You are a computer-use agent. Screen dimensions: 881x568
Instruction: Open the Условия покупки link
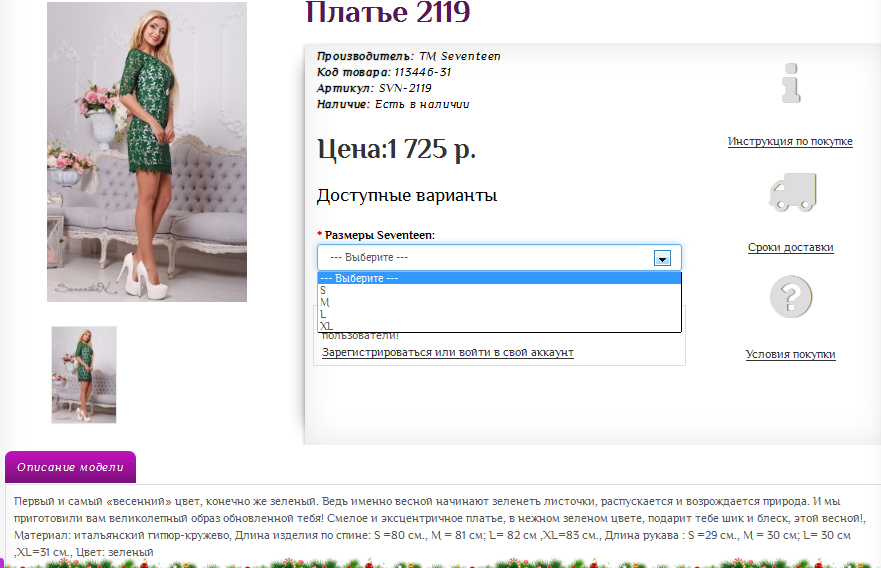coord(791,354)
